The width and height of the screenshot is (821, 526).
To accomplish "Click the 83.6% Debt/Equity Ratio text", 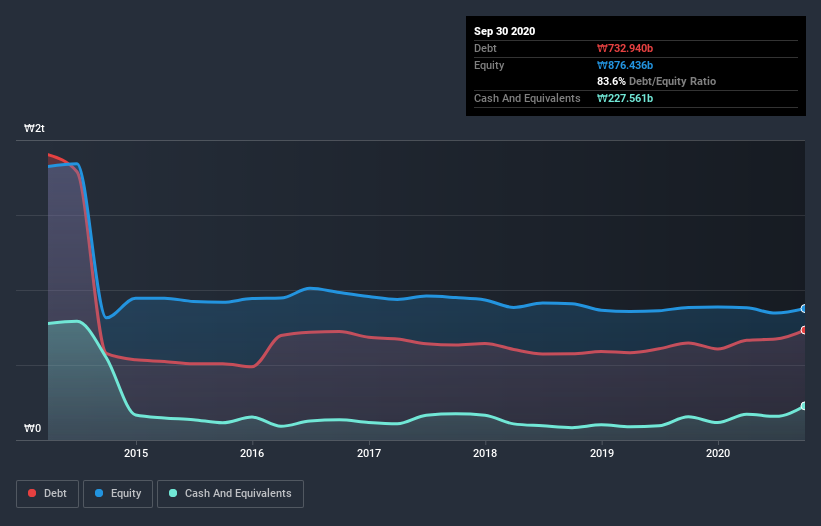I will pos(656,81).
